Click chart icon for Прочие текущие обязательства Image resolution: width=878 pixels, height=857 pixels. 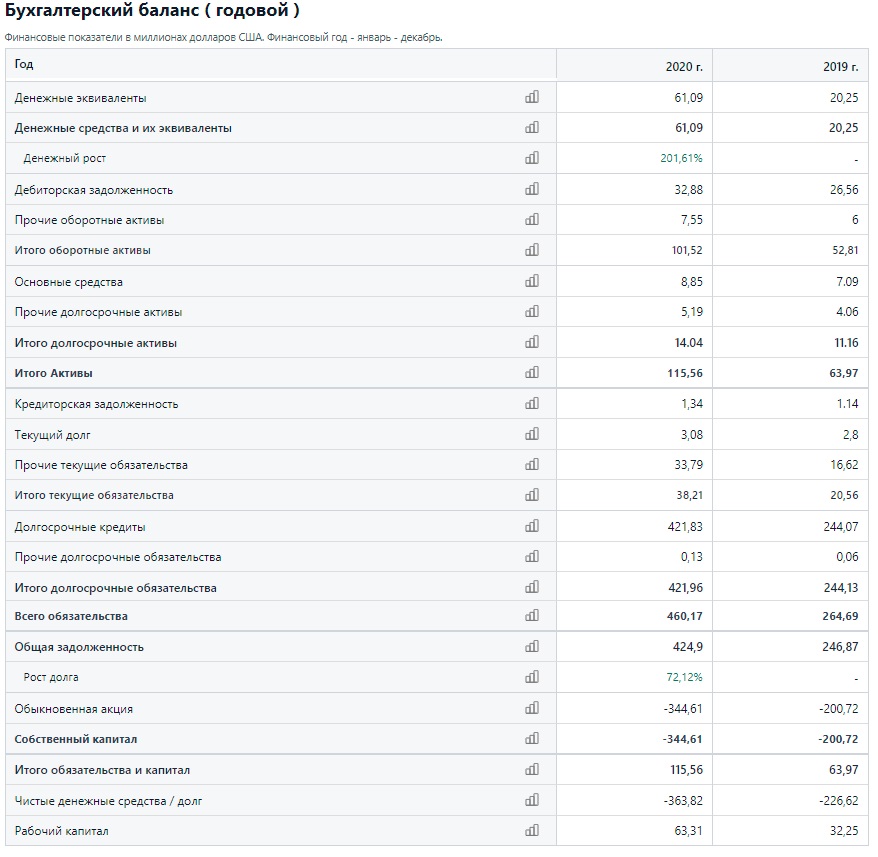click(x=532, y=464)
